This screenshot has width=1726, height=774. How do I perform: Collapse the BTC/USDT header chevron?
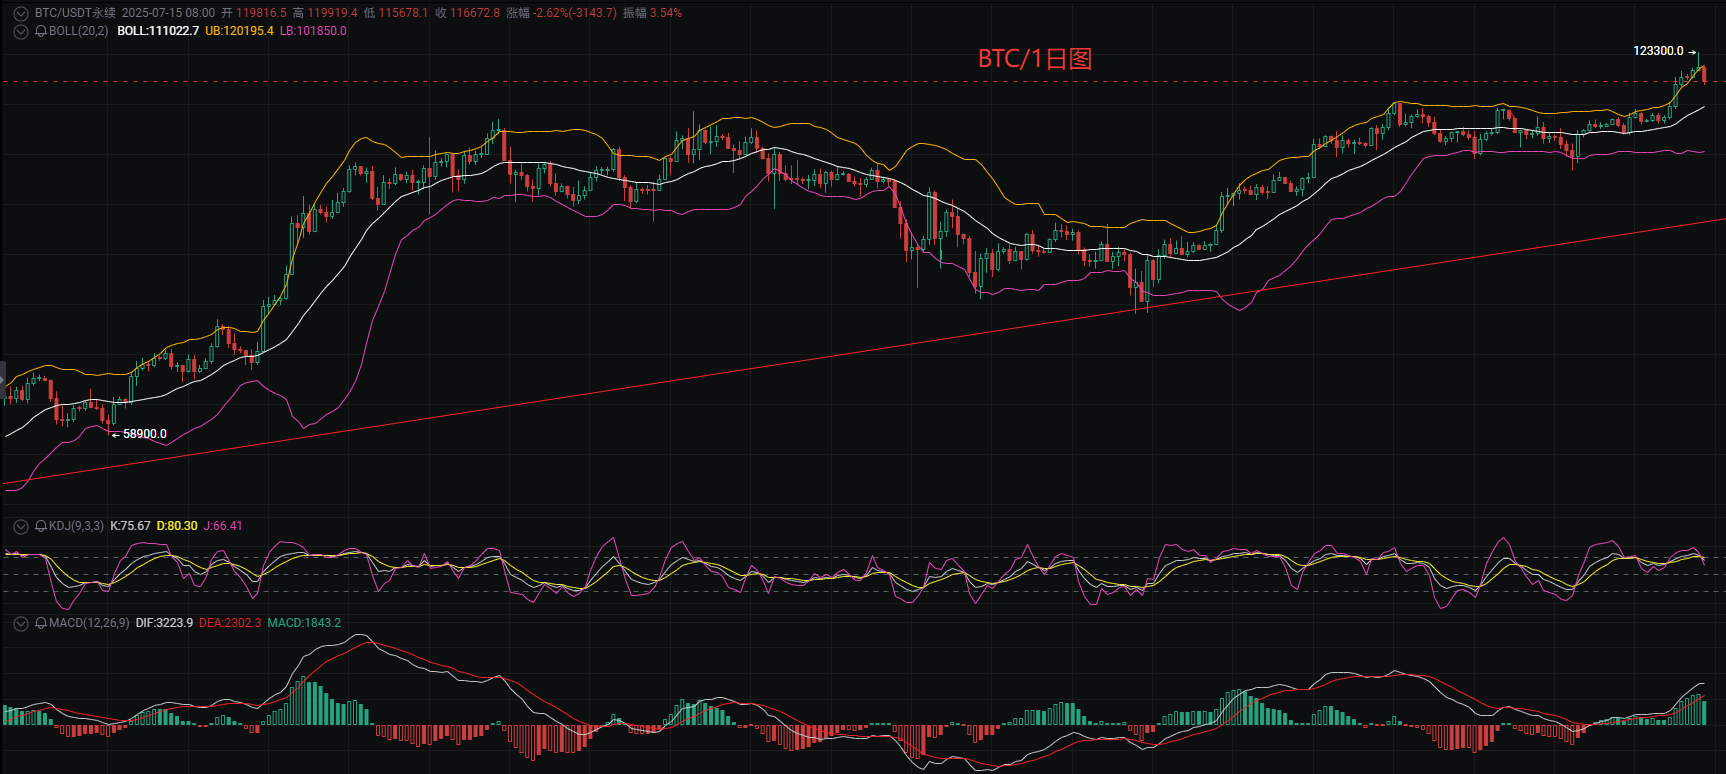point(21,14)
